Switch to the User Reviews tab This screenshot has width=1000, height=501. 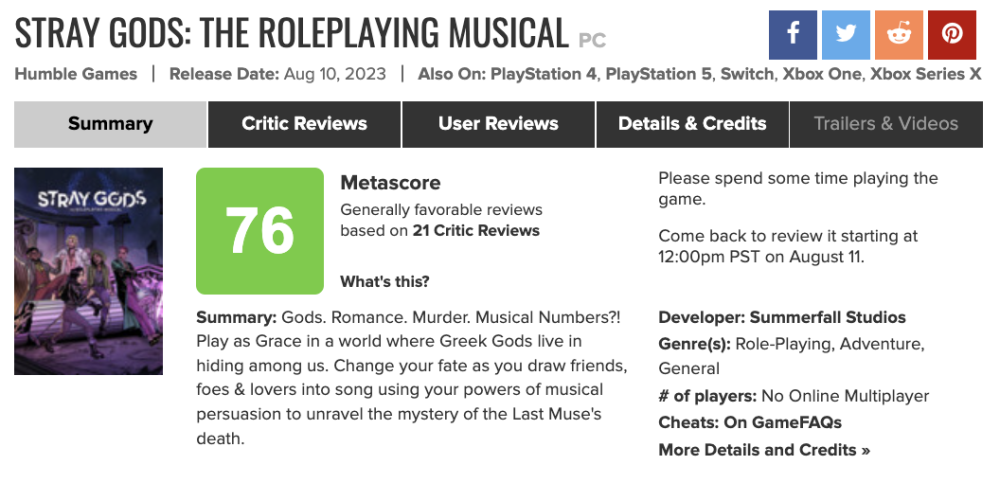click(x=498, y=124)
